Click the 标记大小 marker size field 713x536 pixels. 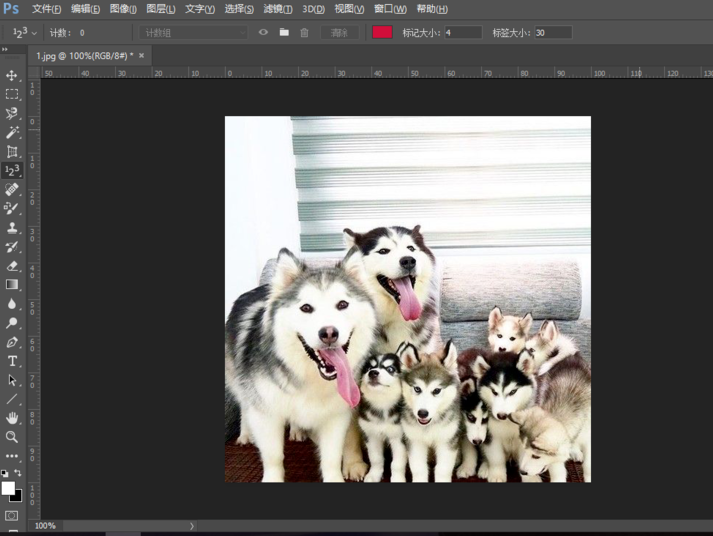pyautogui.click(x=462, y=33)
